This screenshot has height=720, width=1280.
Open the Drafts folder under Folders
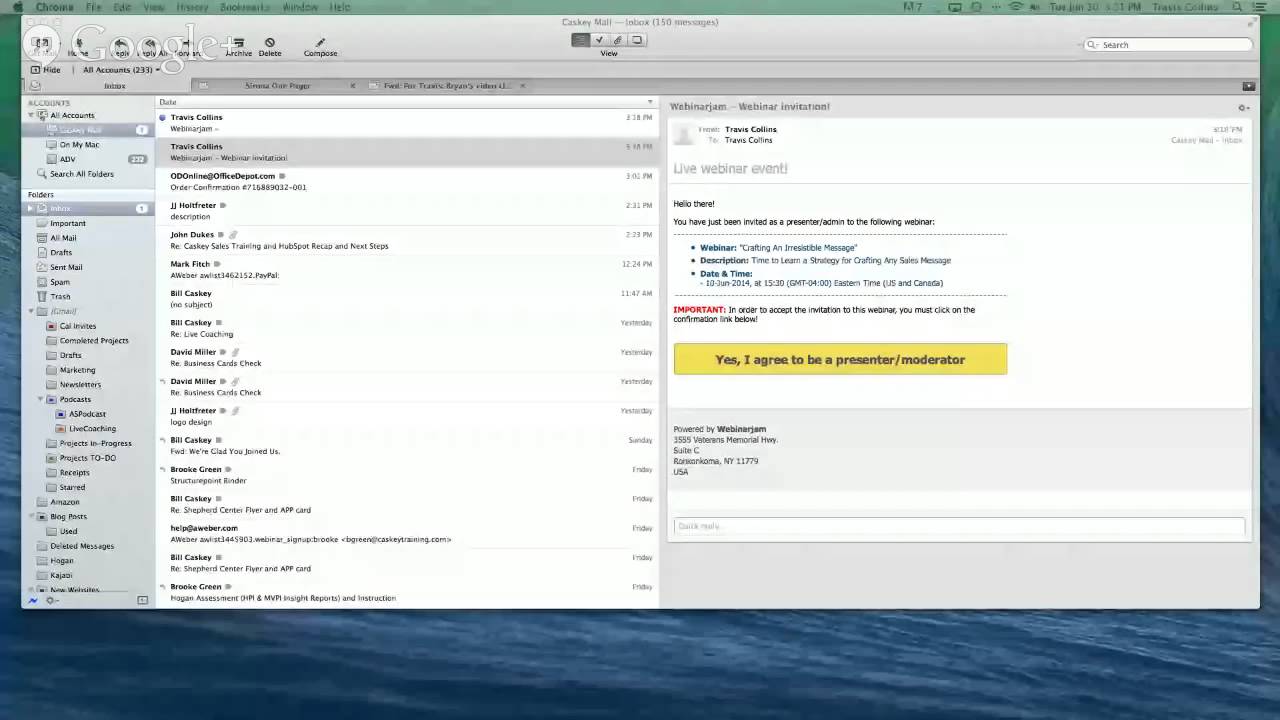[60, 252]
